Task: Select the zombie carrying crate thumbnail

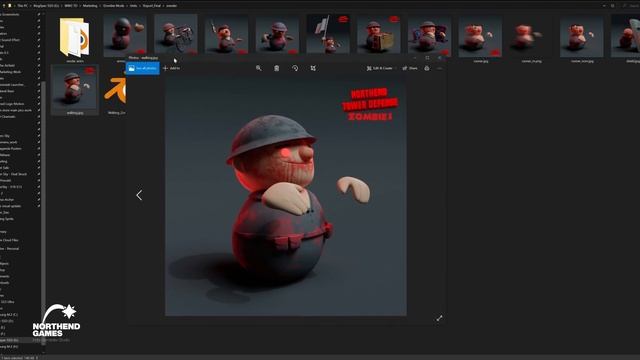Action: click(379, 34)
